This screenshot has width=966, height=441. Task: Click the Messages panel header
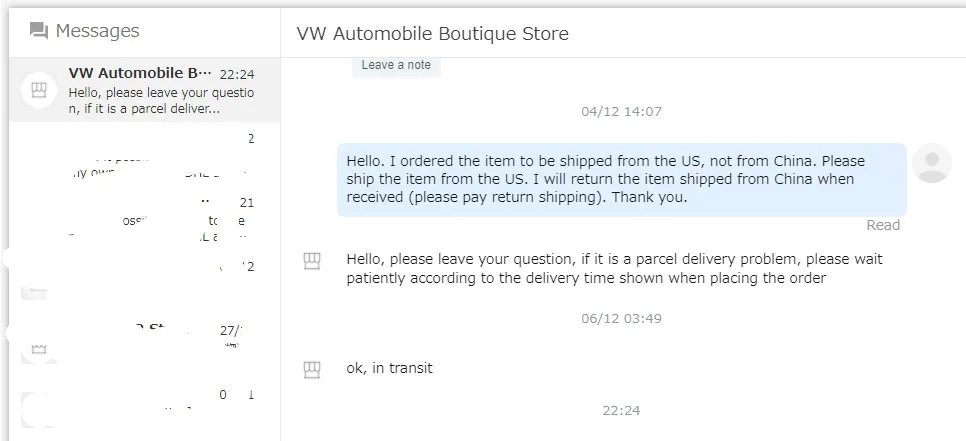(97, 31)
